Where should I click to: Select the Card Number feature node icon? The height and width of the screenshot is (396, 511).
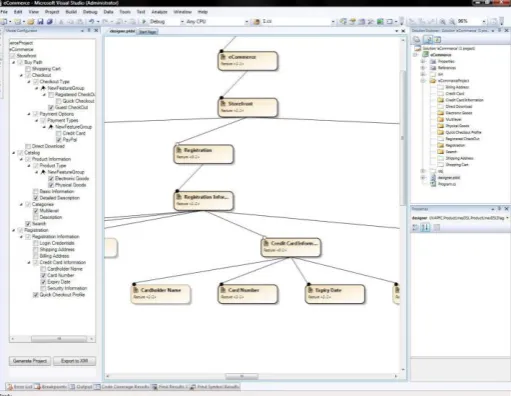224,290
